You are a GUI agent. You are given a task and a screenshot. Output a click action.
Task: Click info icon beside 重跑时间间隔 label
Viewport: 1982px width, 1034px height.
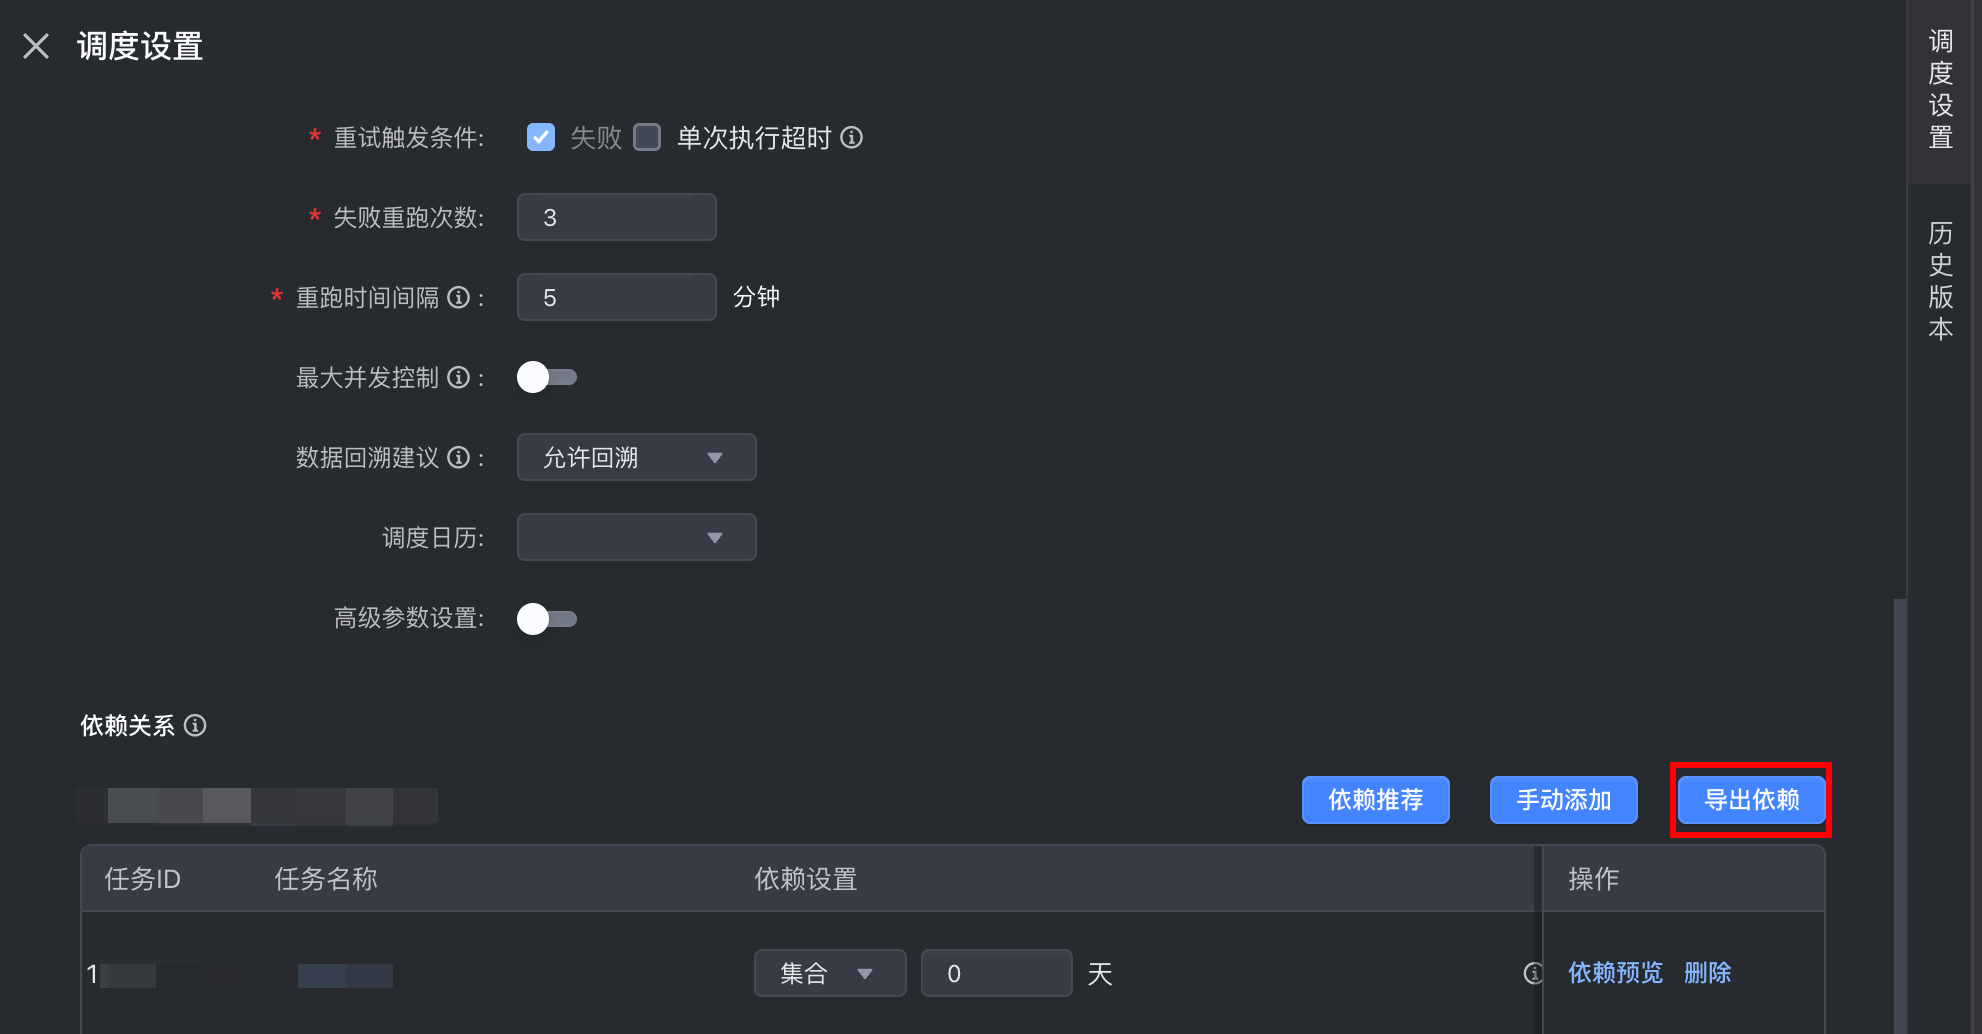point(458,297)
